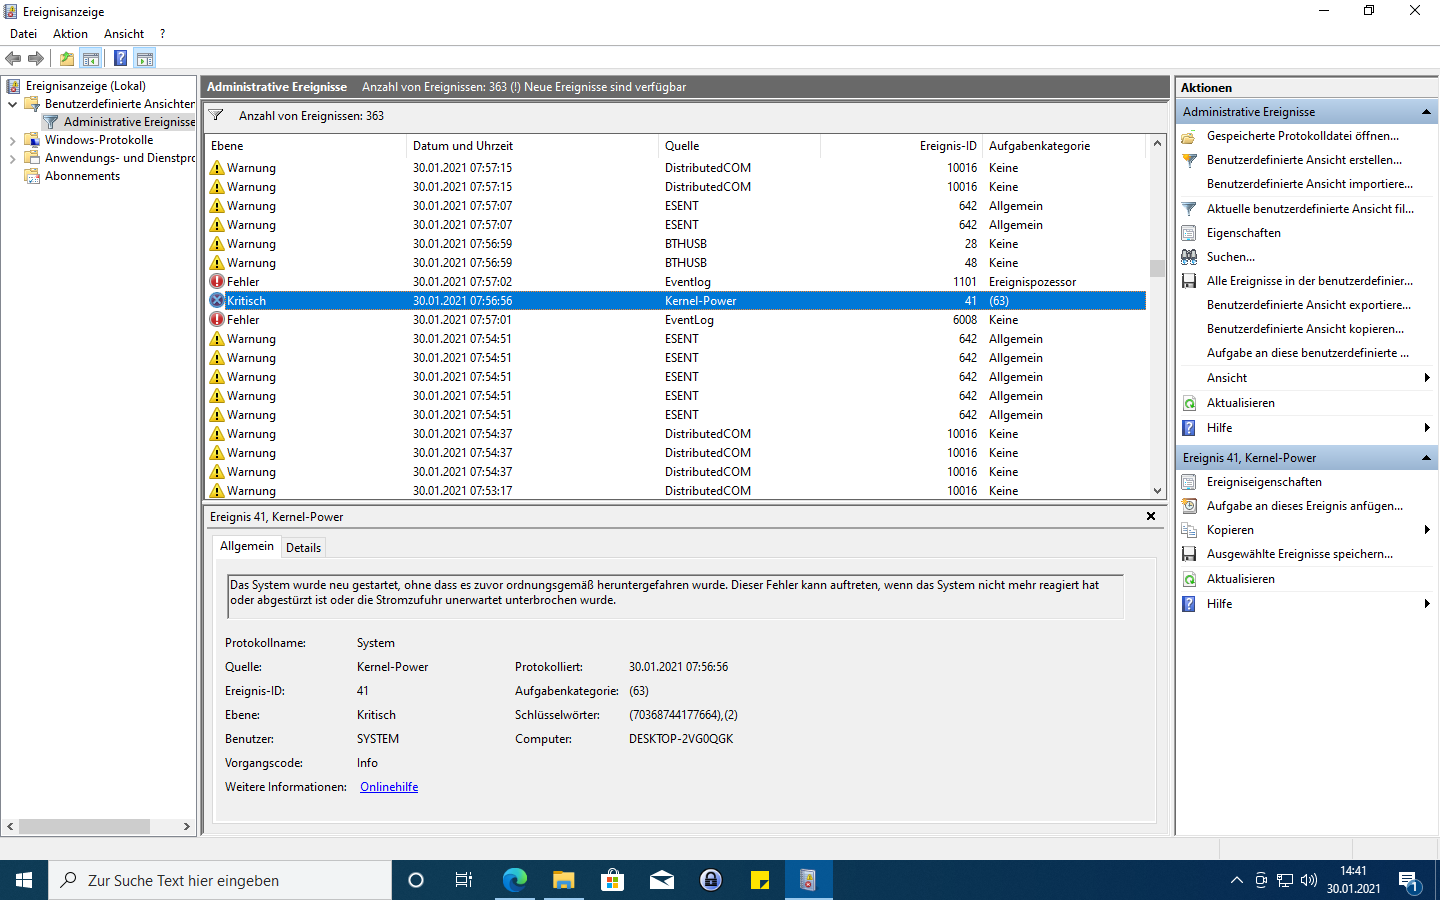Screen dimensions: 1440x900
Task: Open the Kopieren submenu arrow
Action: 1427,530
